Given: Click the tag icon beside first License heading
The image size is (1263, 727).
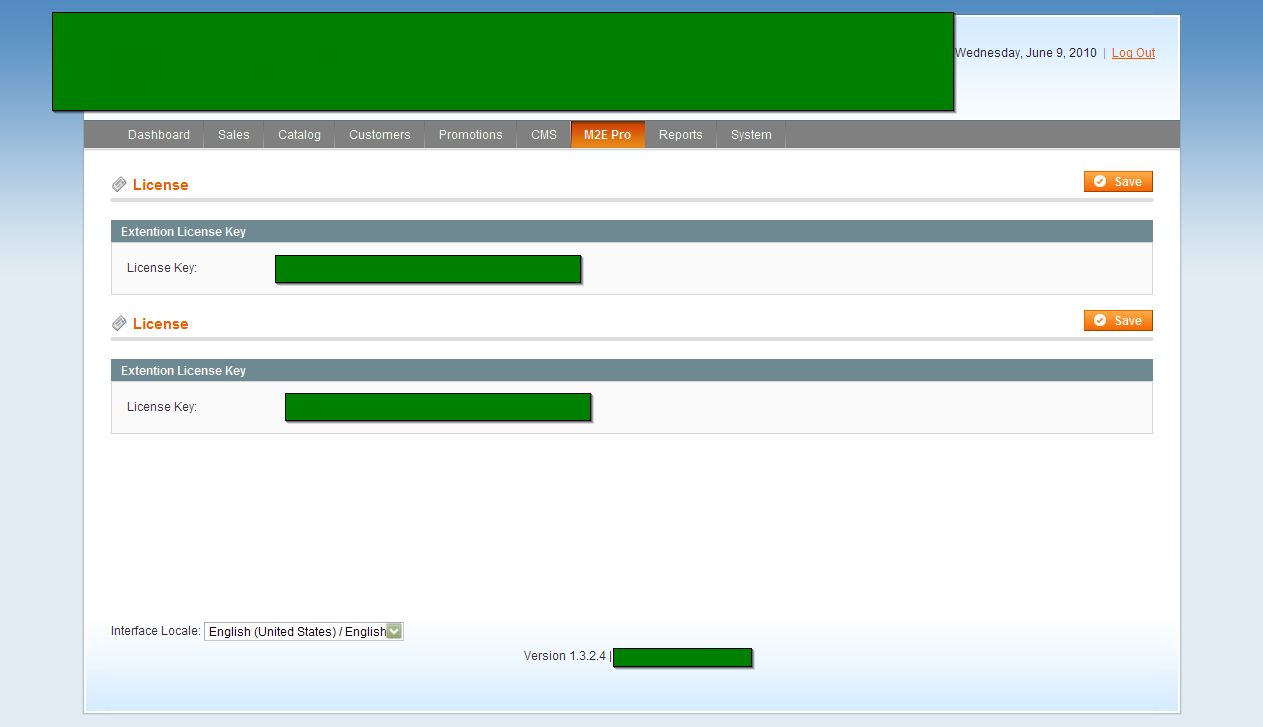Looking at the screenshot, I should coord(119,184).
